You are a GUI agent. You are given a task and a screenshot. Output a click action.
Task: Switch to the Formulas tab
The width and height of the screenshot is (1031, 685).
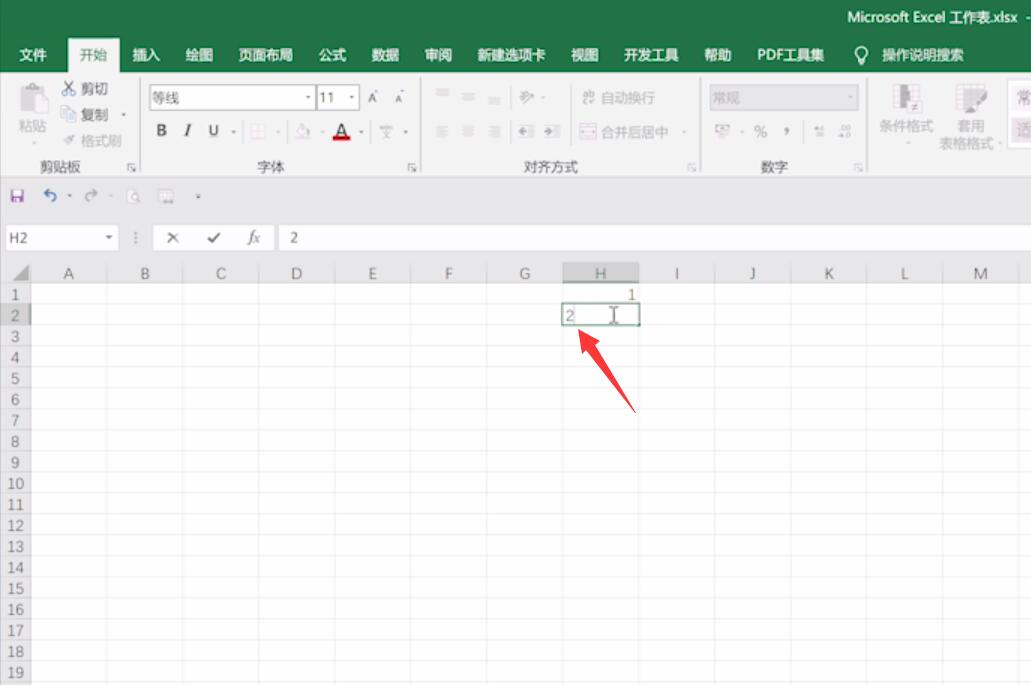pyautogui.click(x=332, y=55)
